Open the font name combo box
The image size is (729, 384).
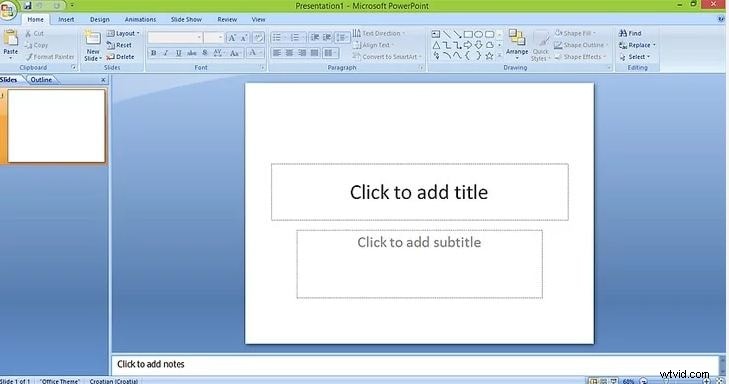point(175,38)
